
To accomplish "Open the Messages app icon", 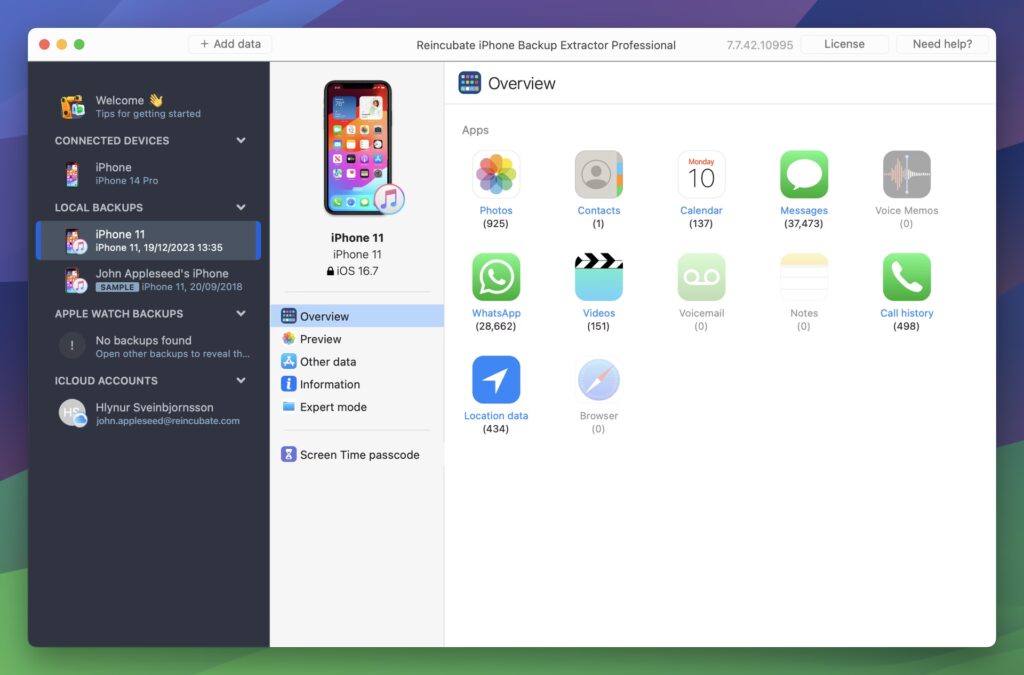I will 804,175.
